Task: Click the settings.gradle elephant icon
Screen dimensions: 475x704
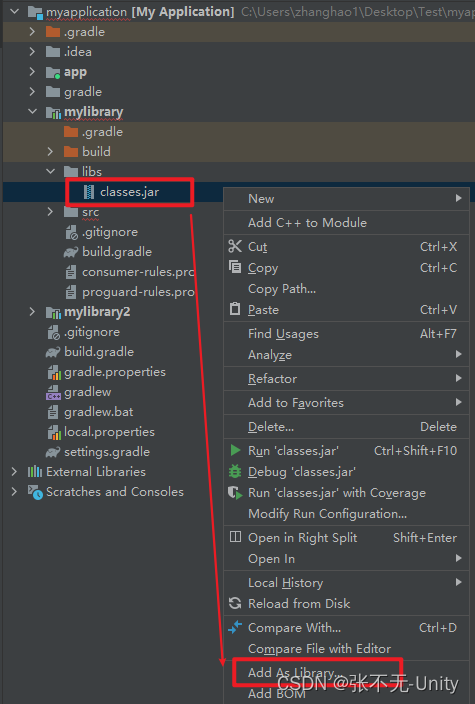Action: pyautogui.click(x=53, y=452)
